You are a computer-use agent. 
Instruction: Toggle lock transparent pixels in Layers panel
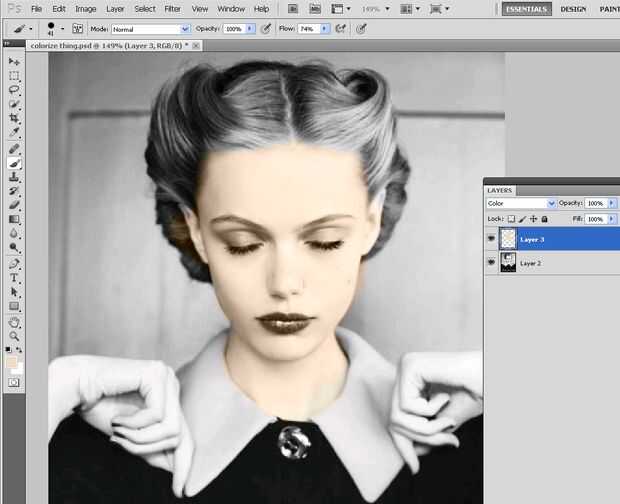pos(511,218)
